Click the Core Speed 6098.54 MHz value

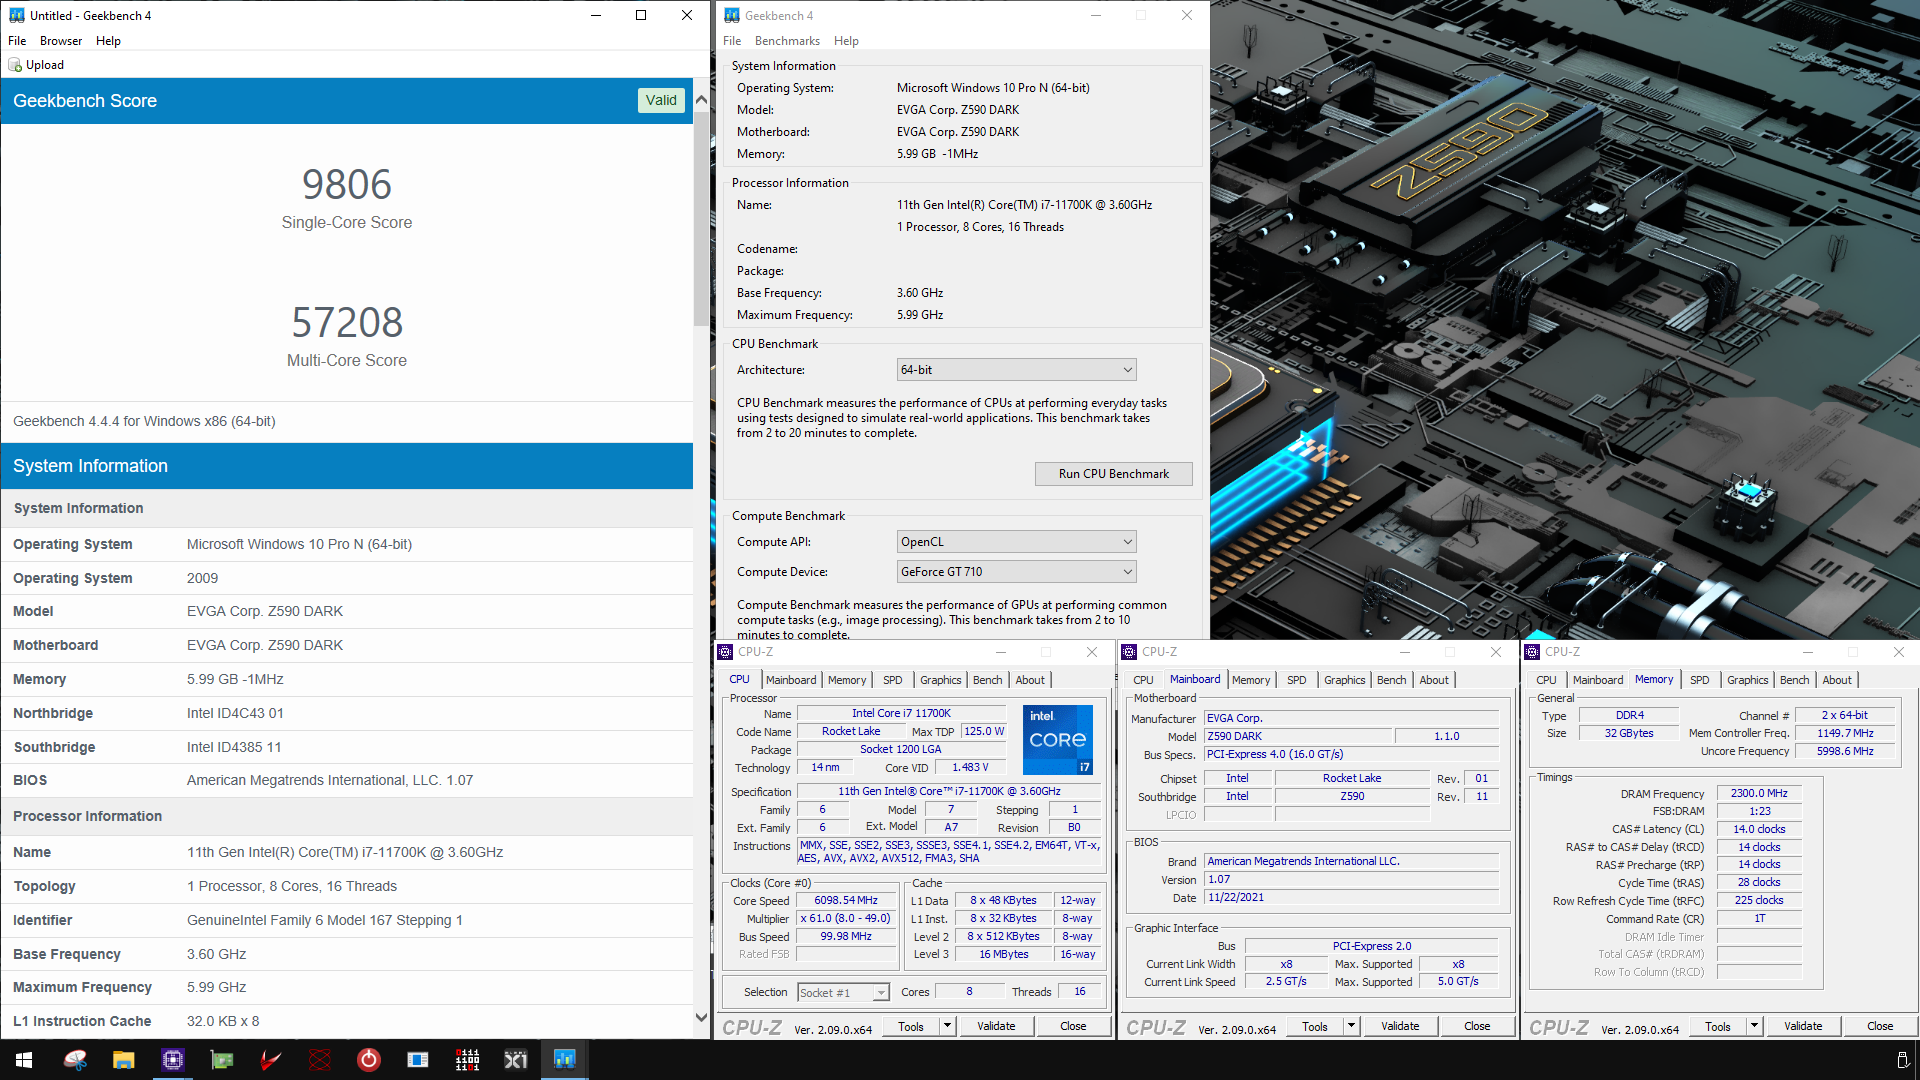[x=846, y=900]
